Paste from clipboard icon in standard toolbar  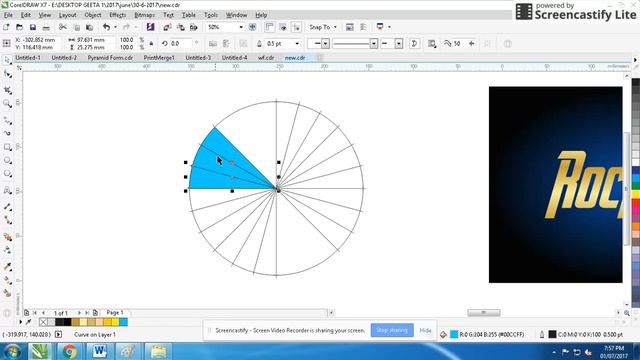pos(89,27)
